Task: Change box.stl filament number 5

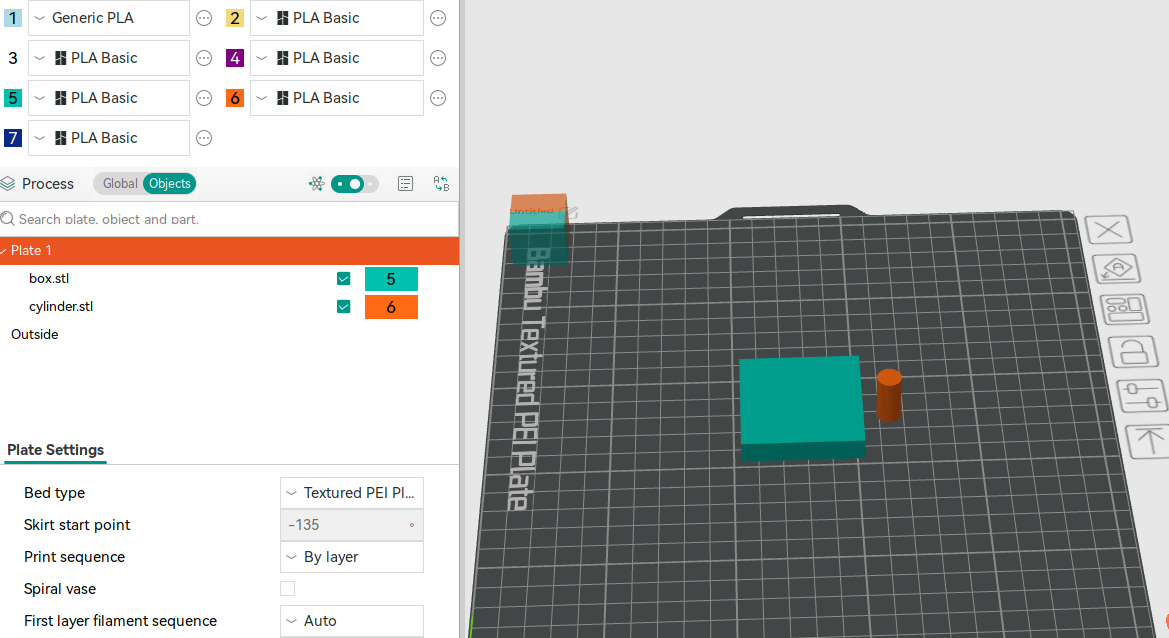Action: [391, 279]
